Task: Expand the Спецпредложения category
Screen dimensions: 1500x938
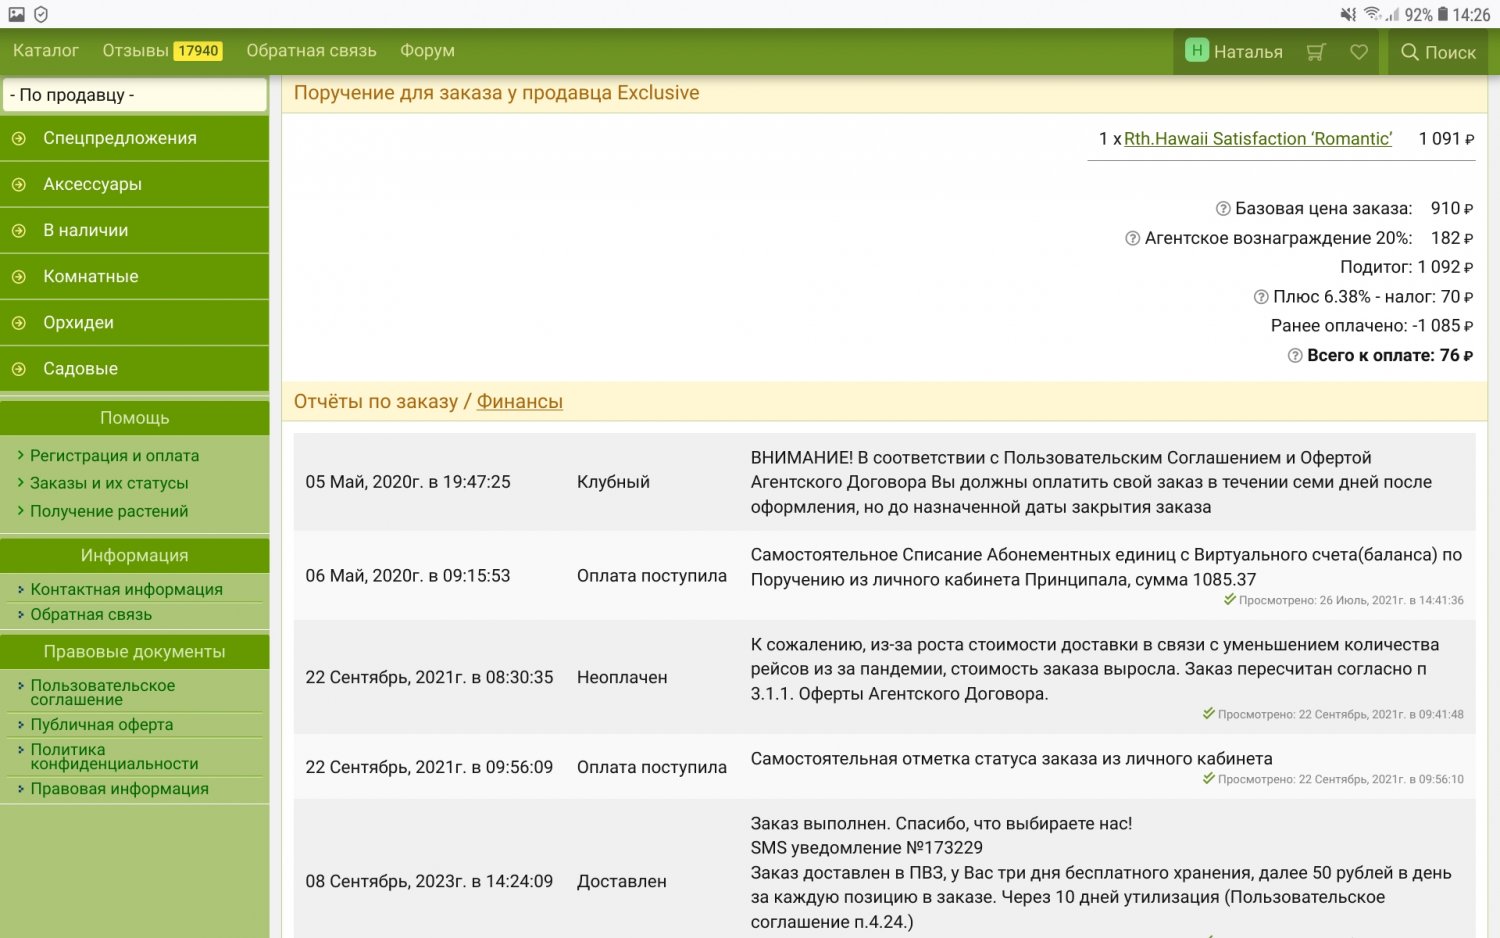Action: coord(19,139)
